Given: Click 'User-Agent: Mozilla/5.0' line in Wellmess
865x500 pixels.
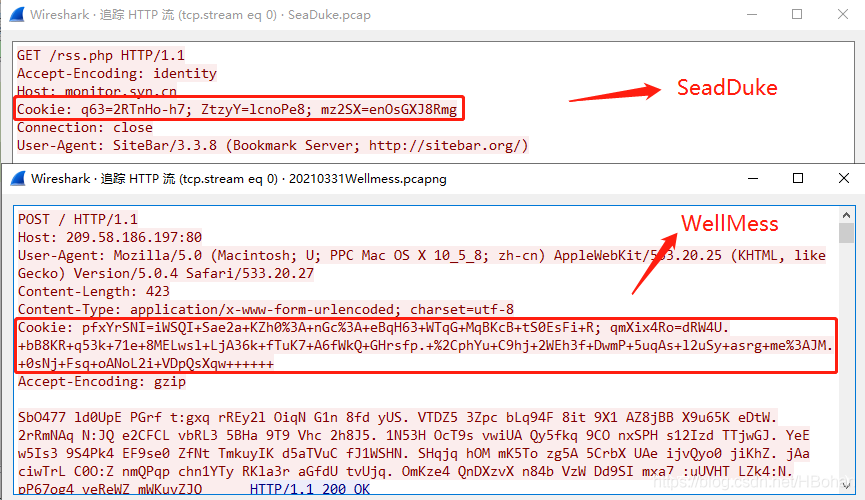Looking at the screenshot, I should pyautogui.click(x=421, y=256).
